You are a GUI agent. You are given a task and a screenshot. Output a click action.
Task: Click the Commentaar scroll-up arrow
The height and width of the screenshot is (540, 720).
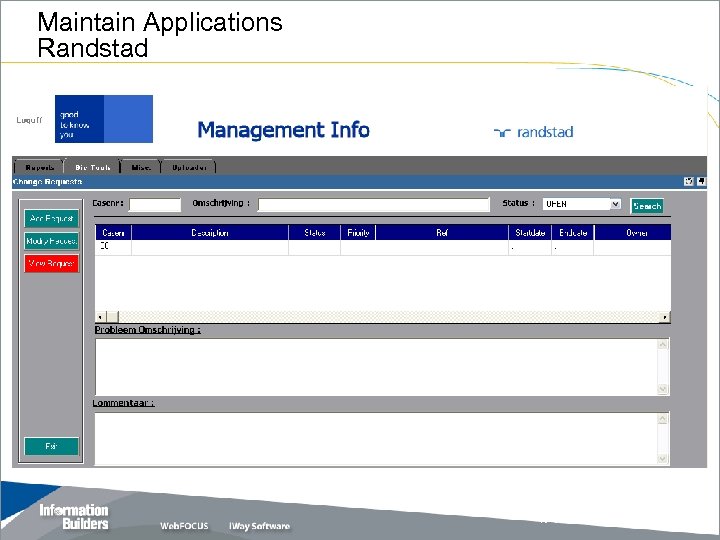click(663, 419)
